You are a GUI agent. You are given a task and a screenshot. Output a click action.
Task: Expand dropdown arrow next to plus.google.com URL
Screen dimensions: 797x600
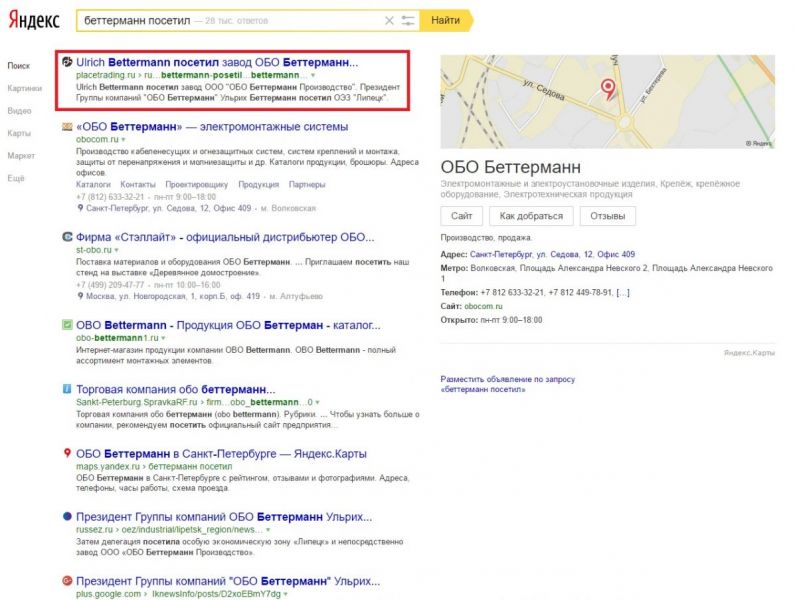286,594
